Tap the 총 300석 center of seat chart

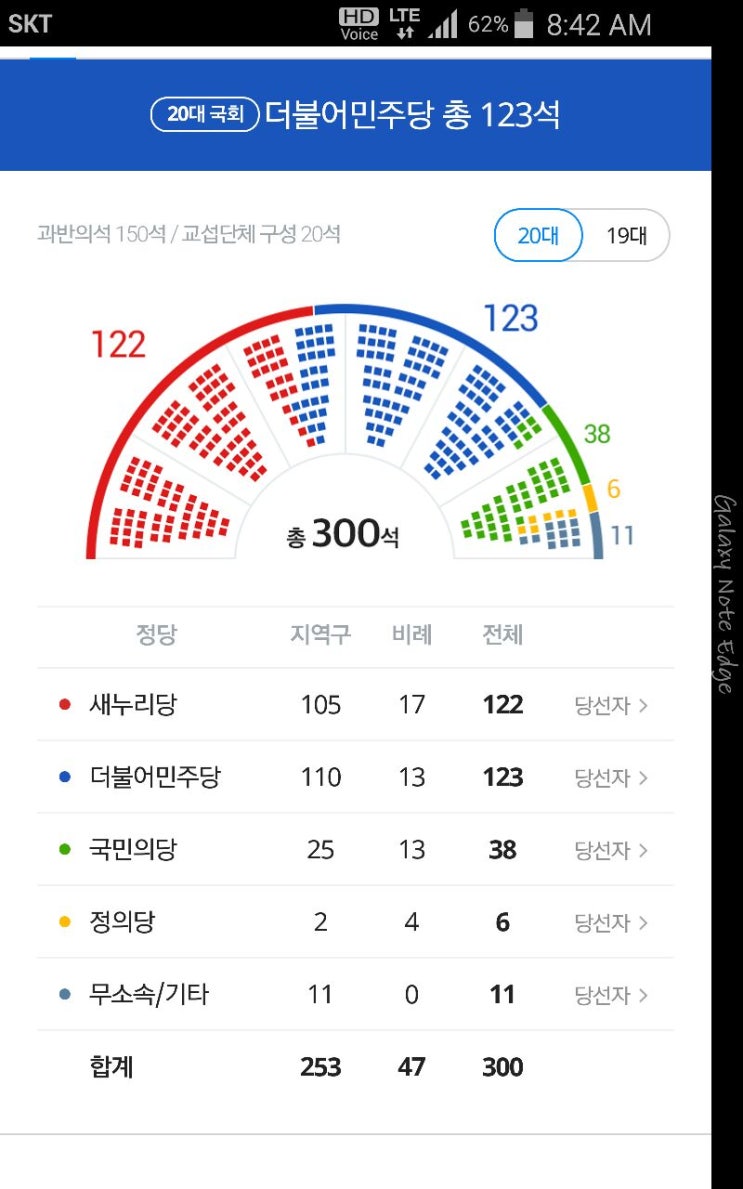pos(343,534)
